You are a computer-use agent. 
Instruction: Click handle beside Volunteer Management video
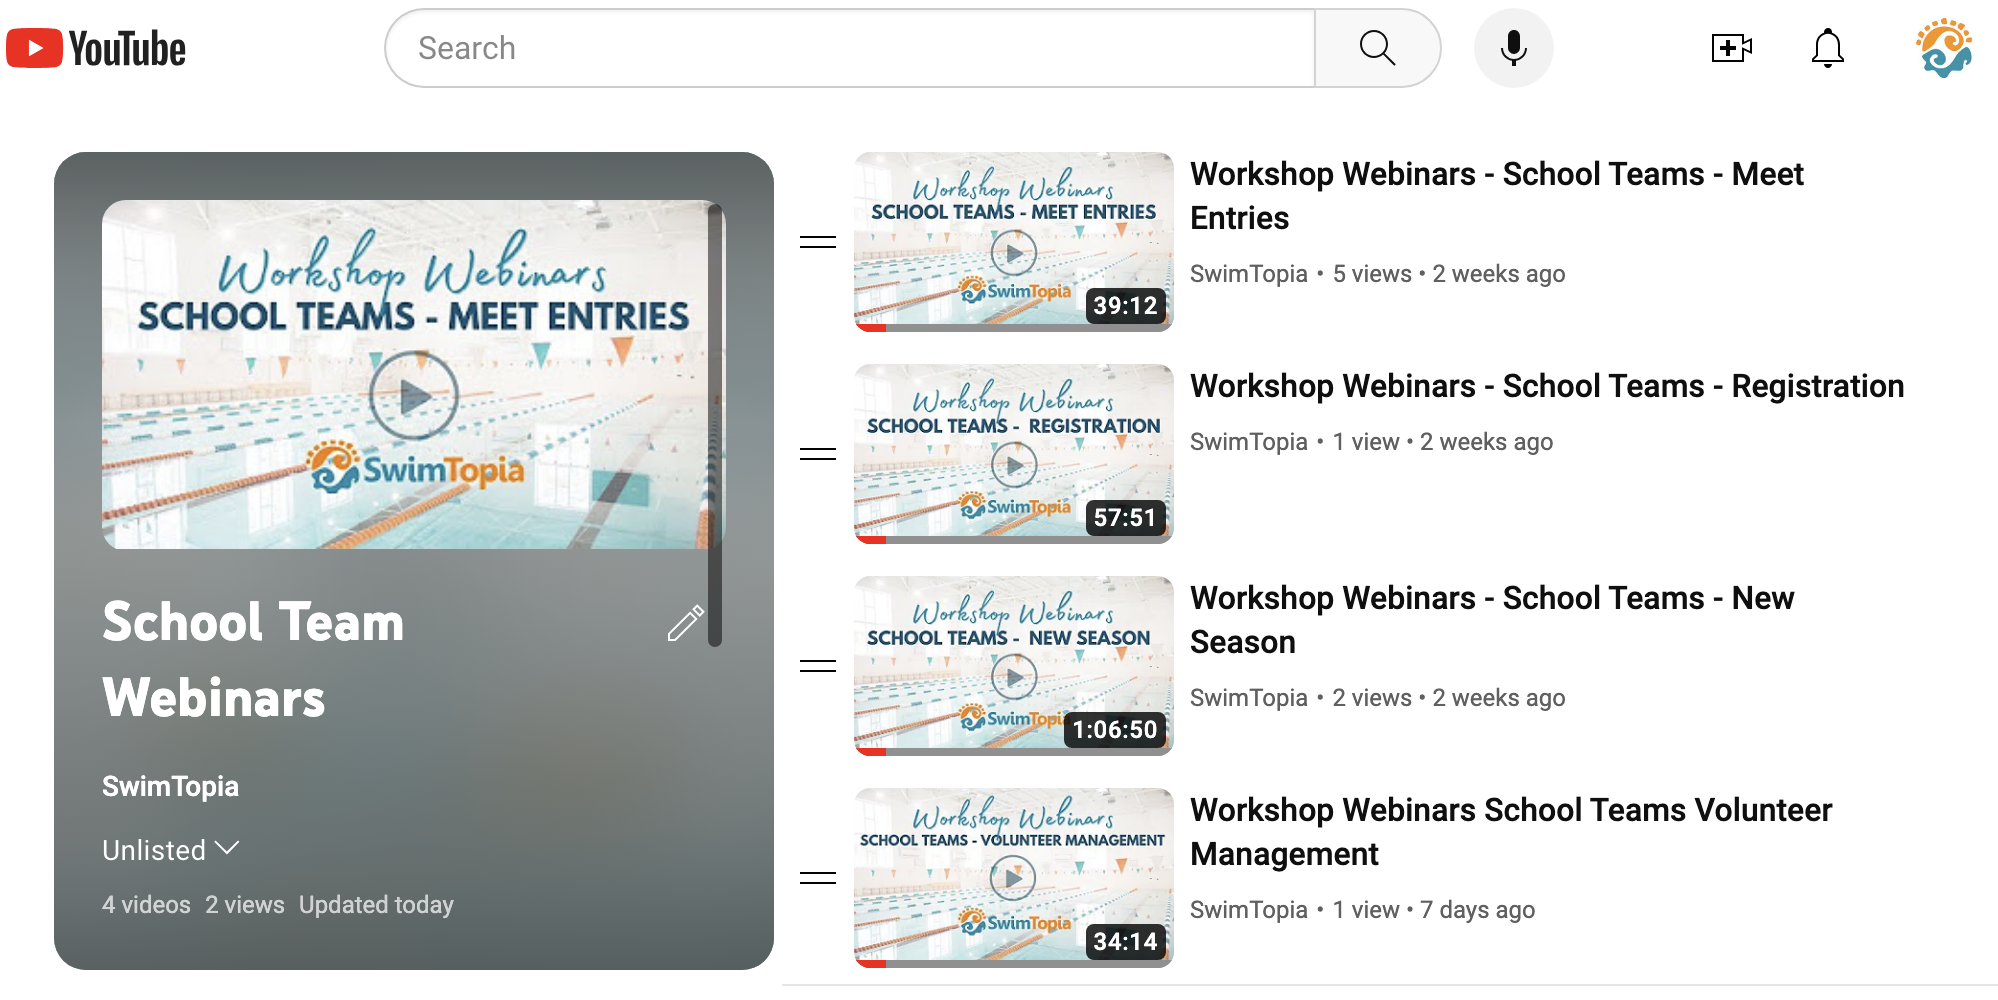[x=818, y=878]
